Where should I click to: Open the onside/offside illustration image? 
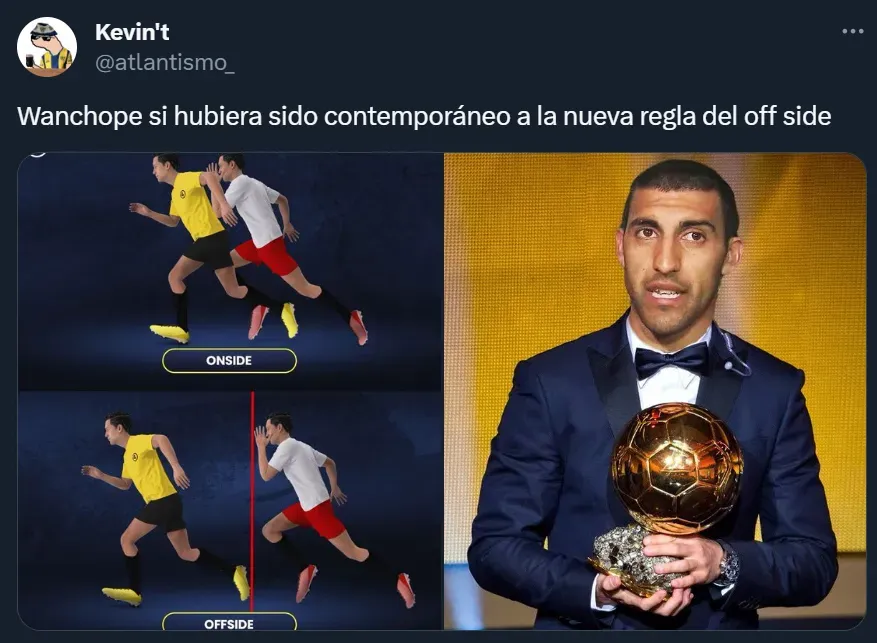230,391
